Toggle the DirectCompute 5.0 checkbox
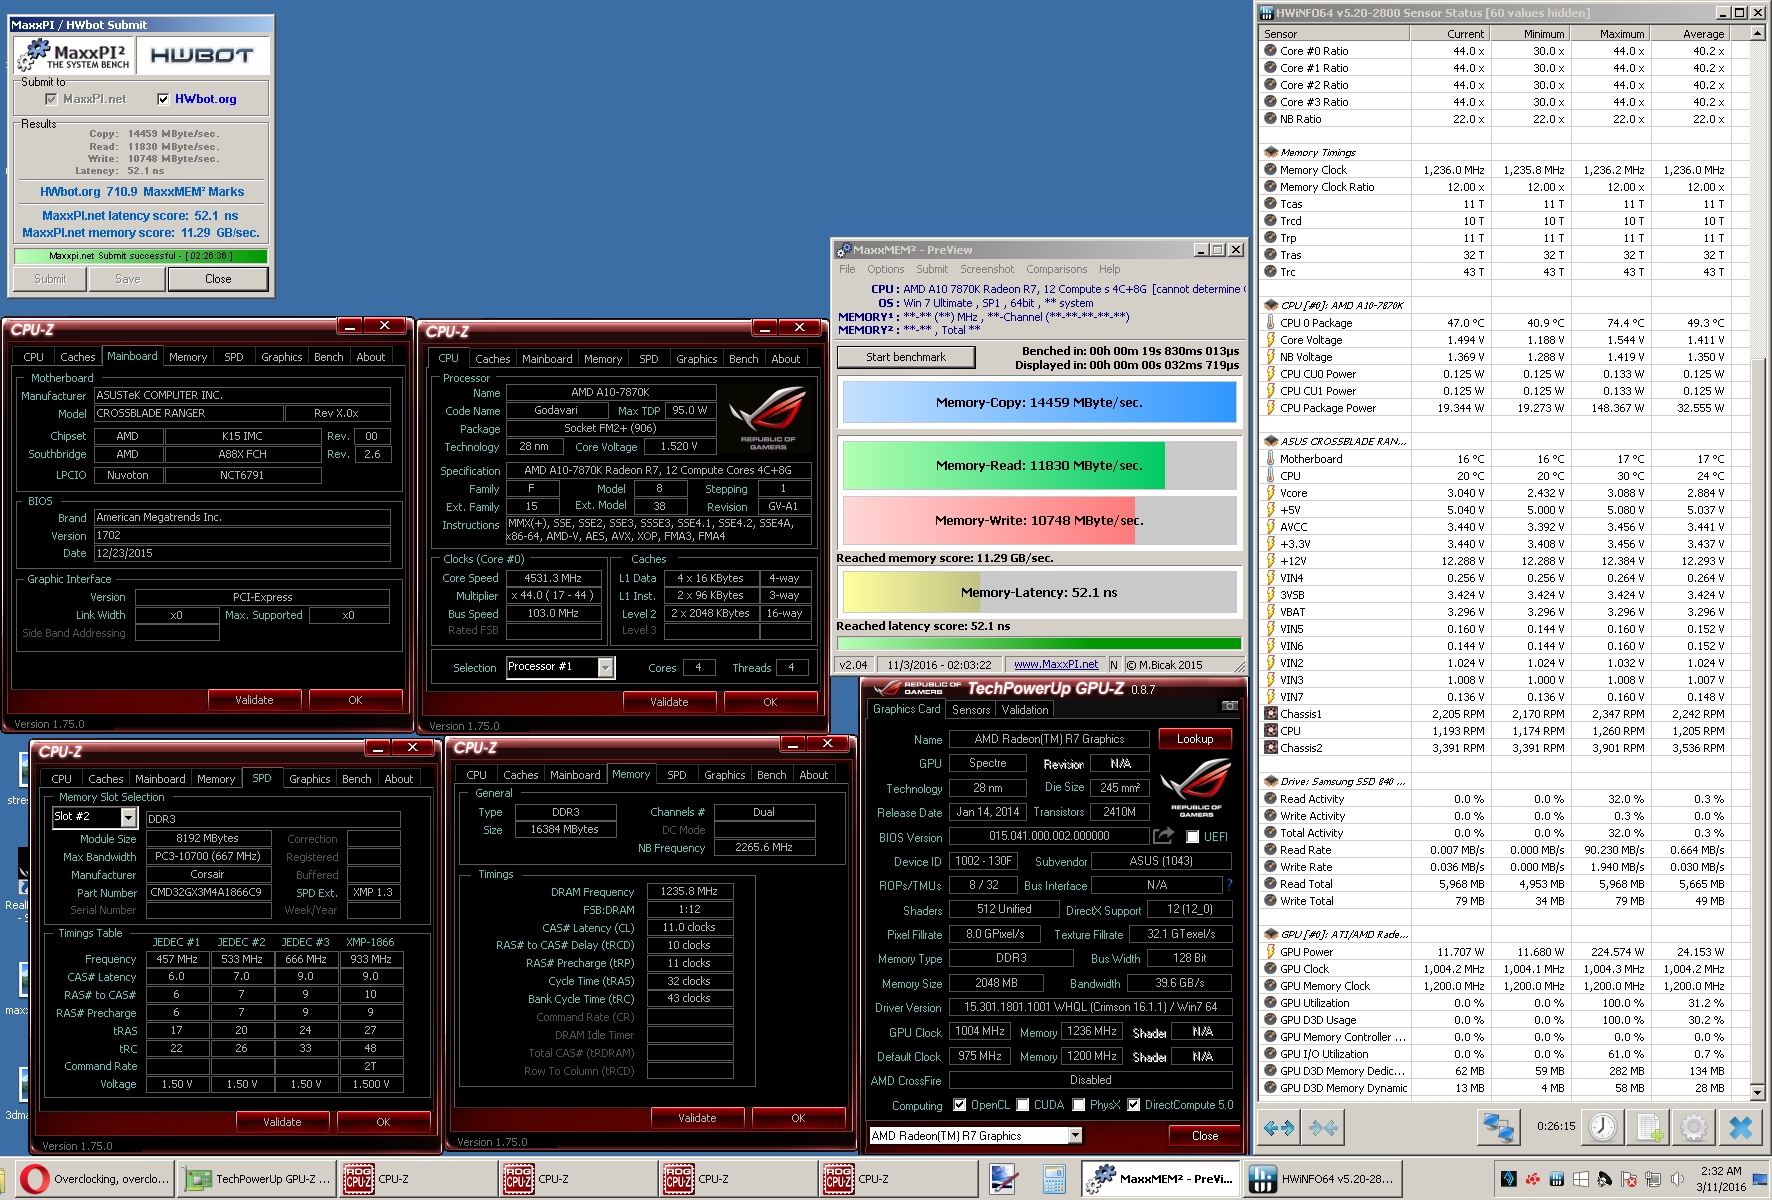The image size is (1772, 1200). 1134,1105
